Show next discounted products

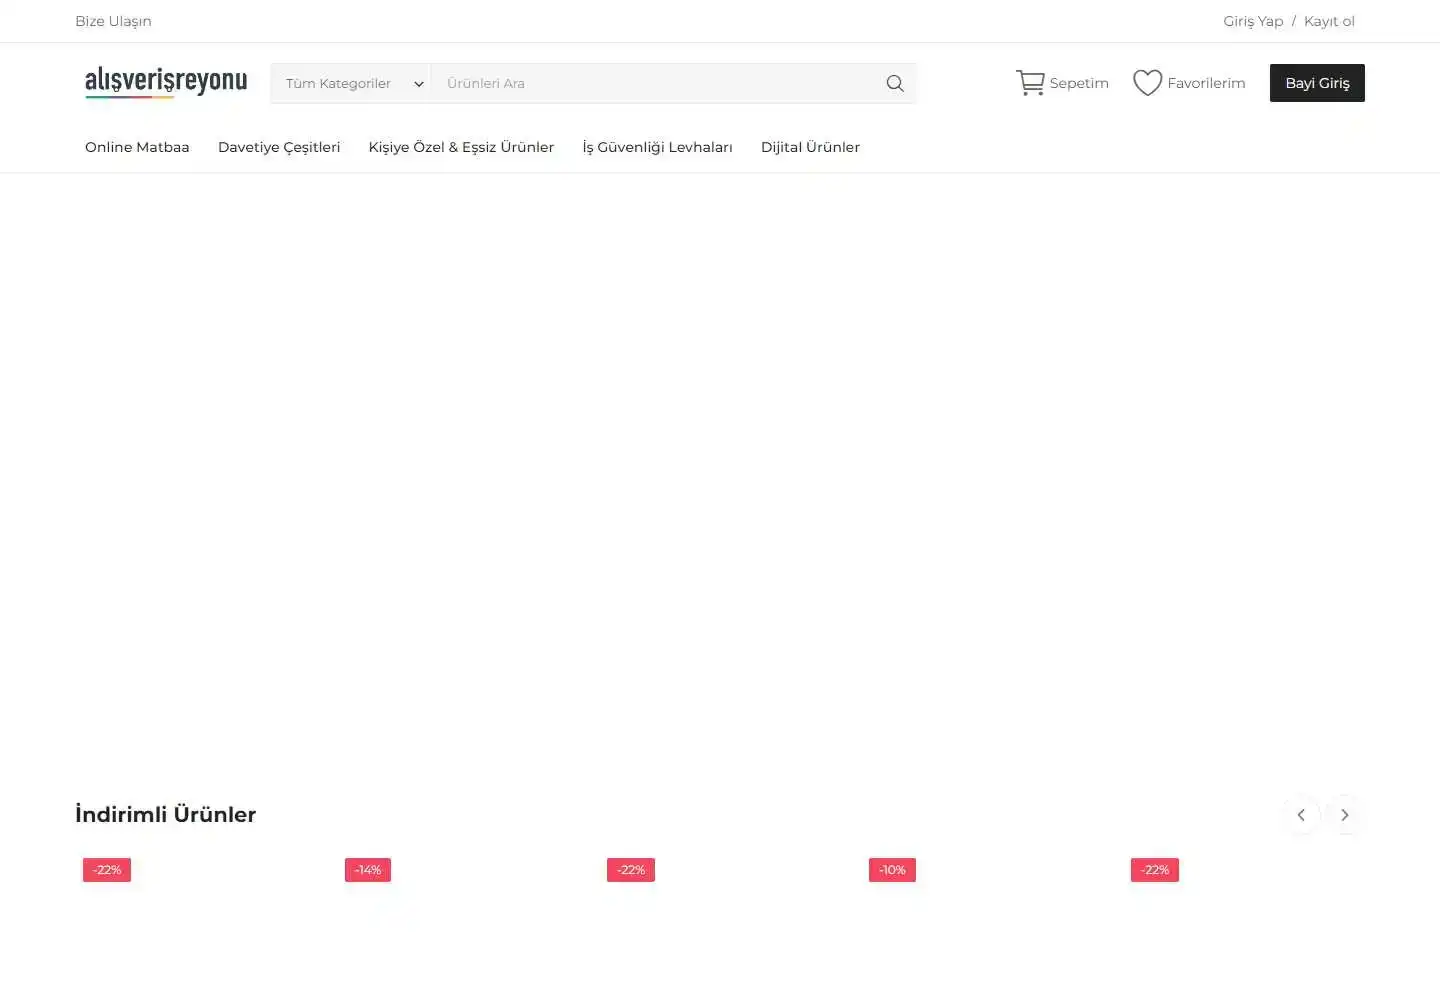pos(1345,815)
